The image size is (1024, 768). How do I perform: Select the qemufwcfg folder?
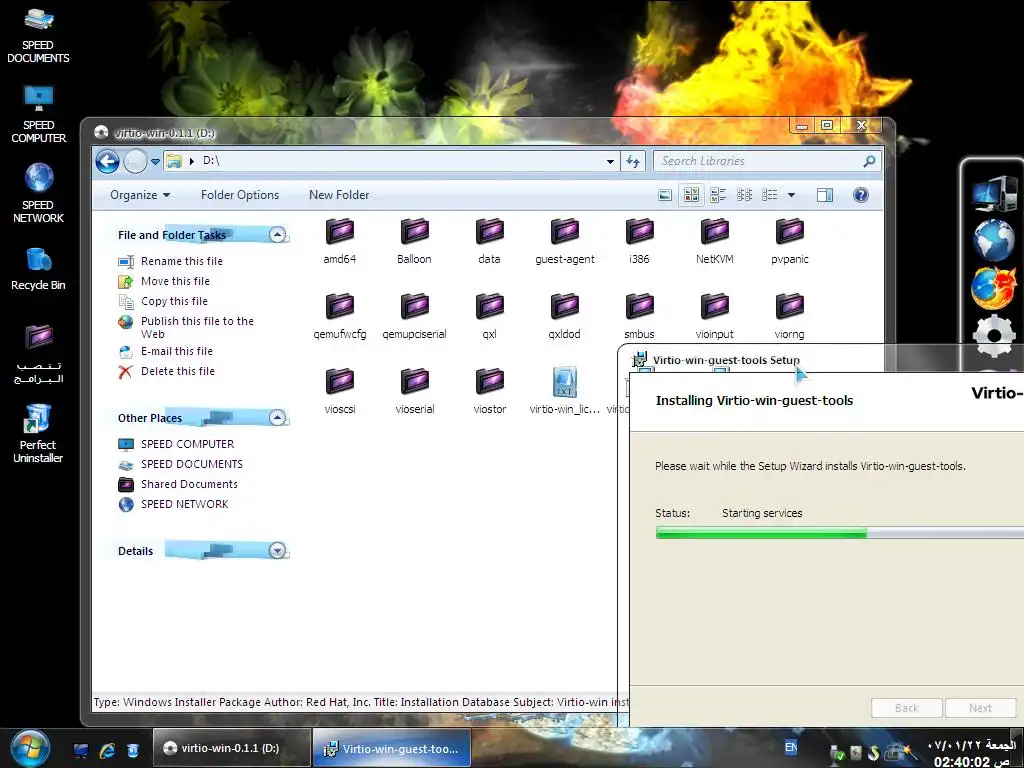[340, 315]
